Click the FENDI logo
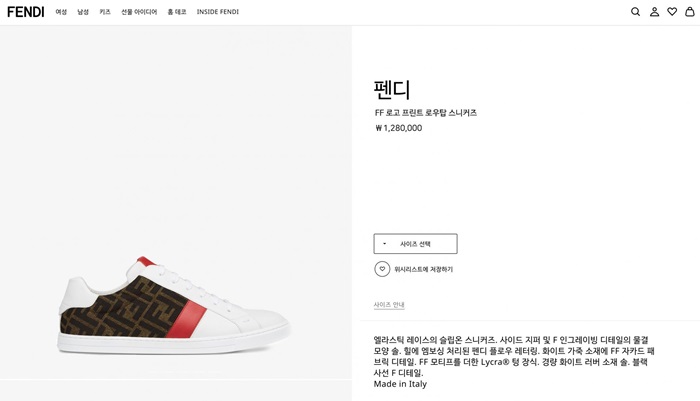Image resolution: width=700 pixels, height=401 pixels. (26, 12)
